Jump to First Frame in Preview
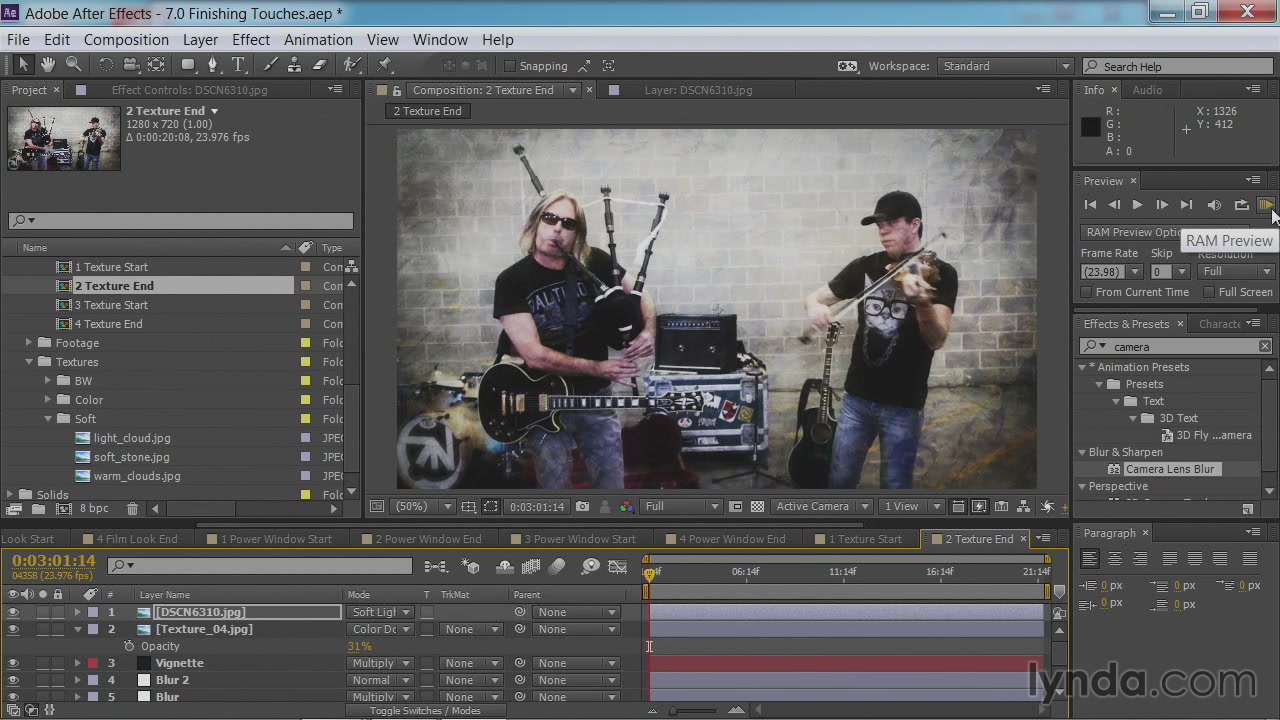Viewport: 1280px width, 720px height. point(1090,205)
